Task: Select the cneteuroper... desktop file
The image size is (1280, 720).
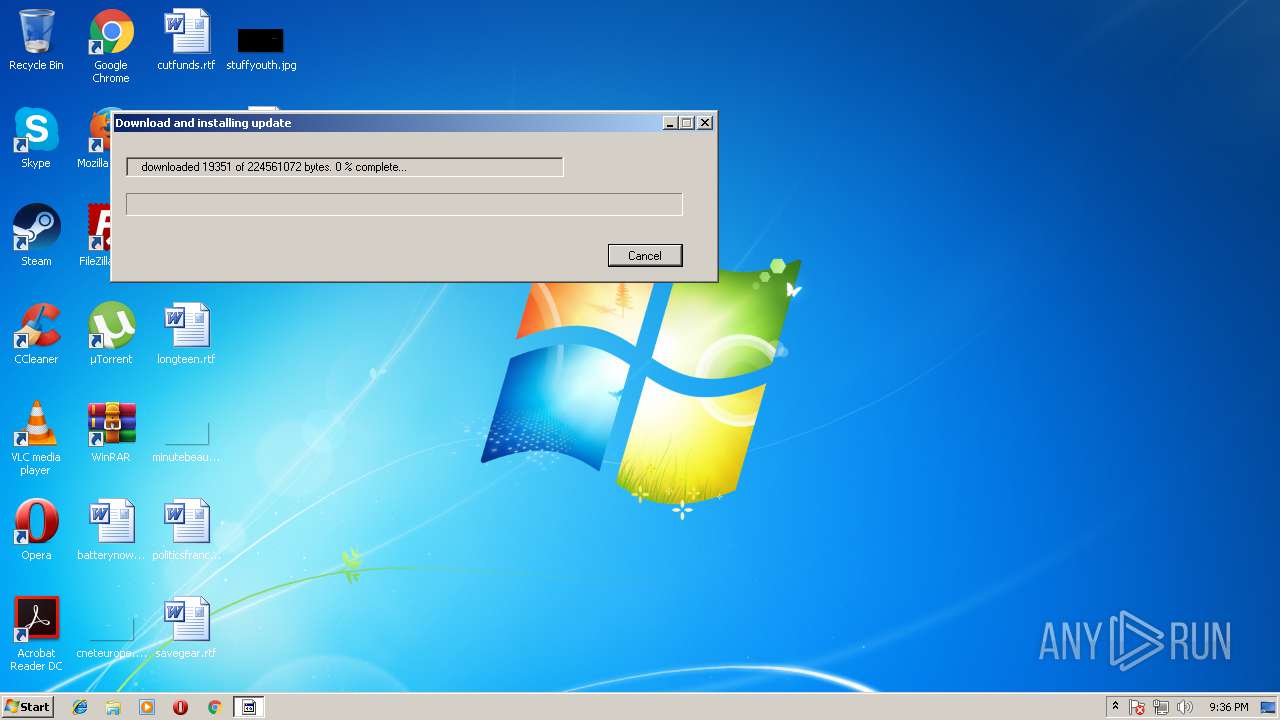Action: 111,636
